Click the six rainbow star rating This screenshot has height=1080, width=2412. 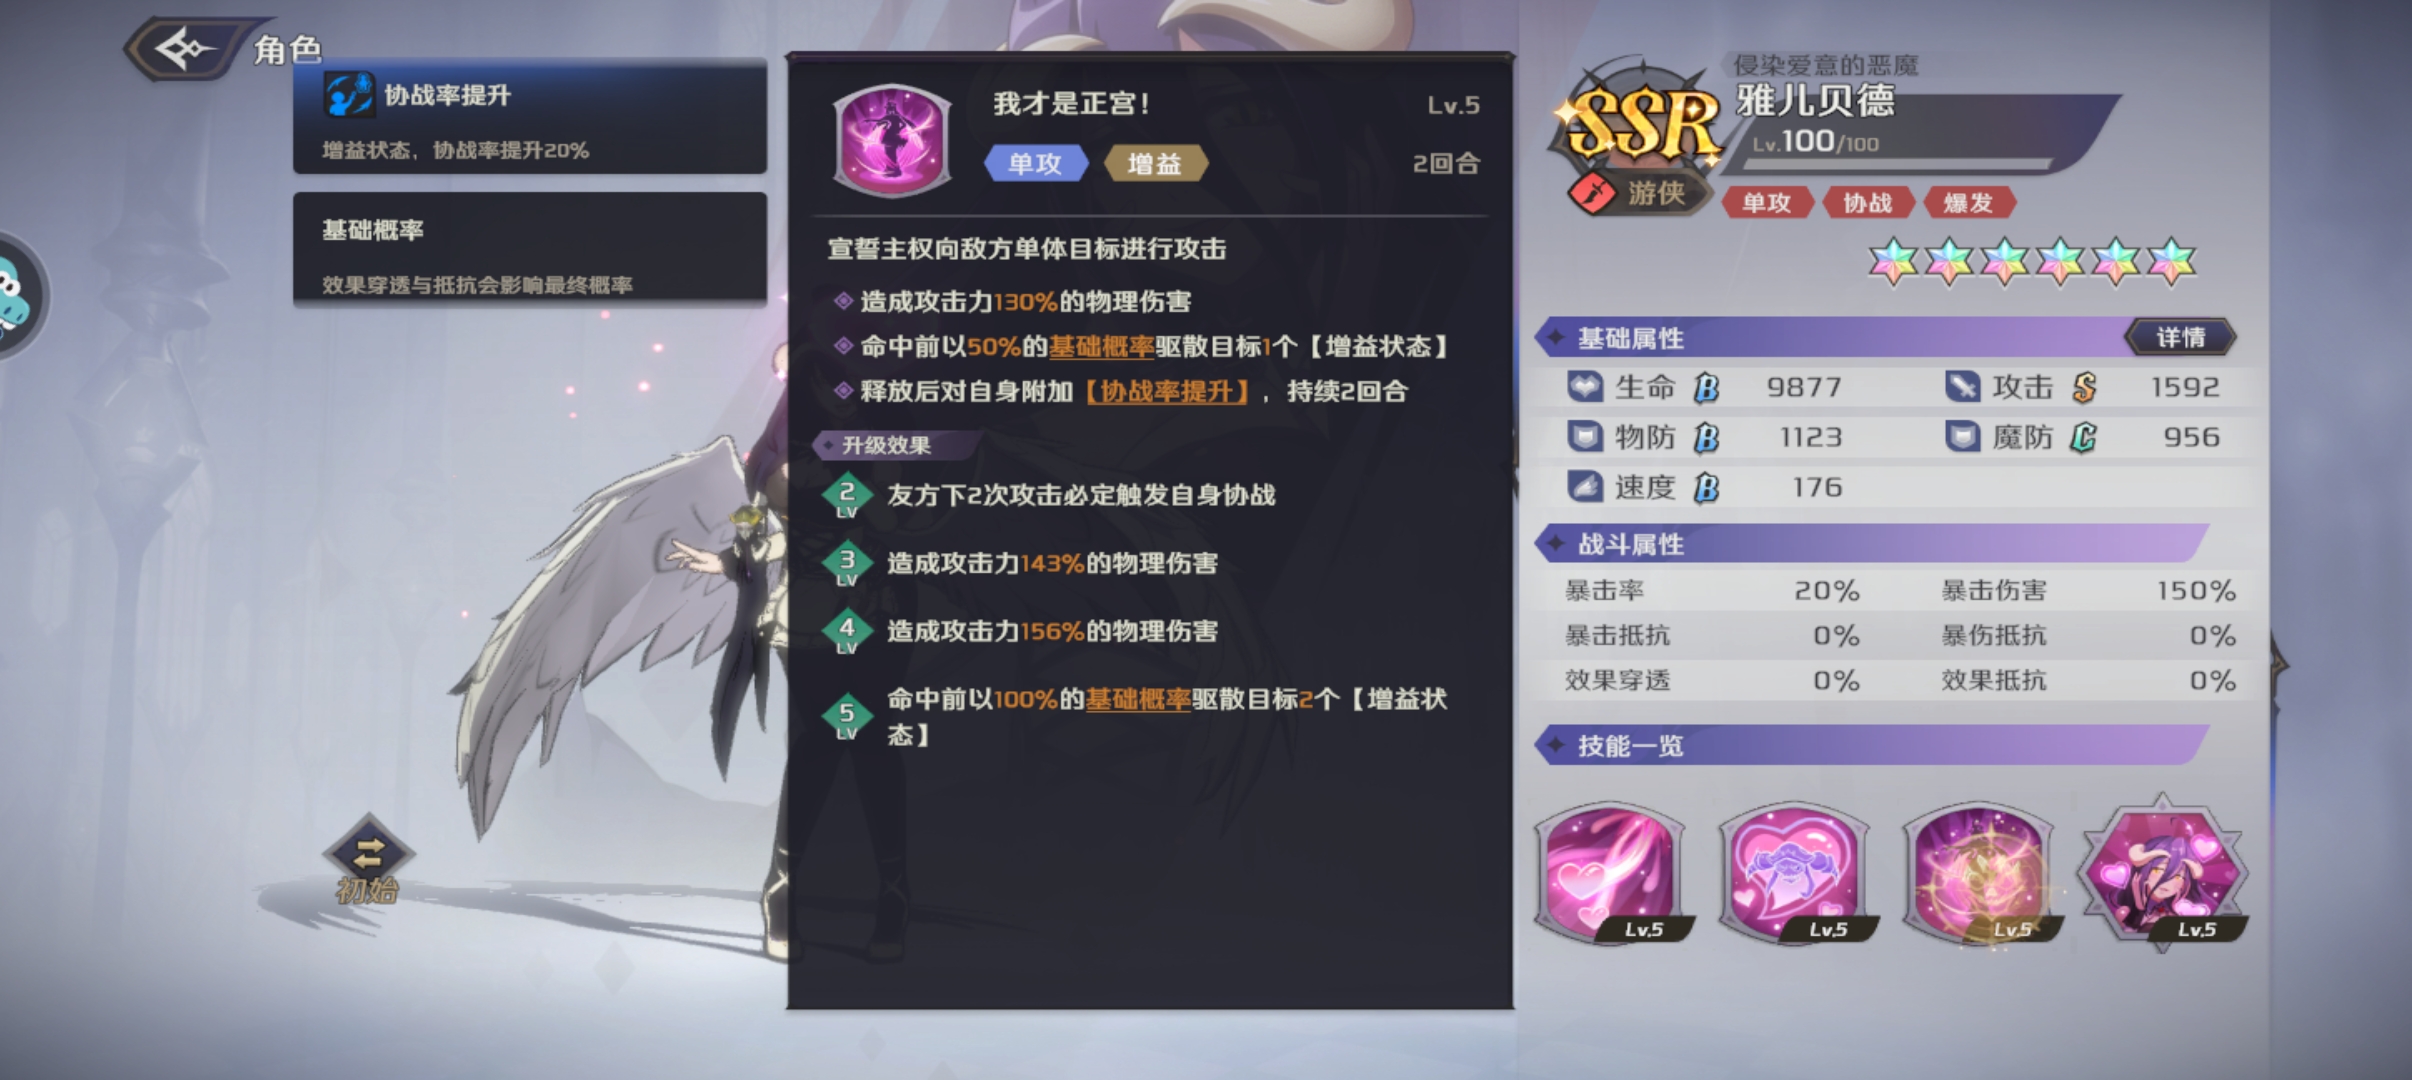pyautogui.click(x=2032, y=262)
